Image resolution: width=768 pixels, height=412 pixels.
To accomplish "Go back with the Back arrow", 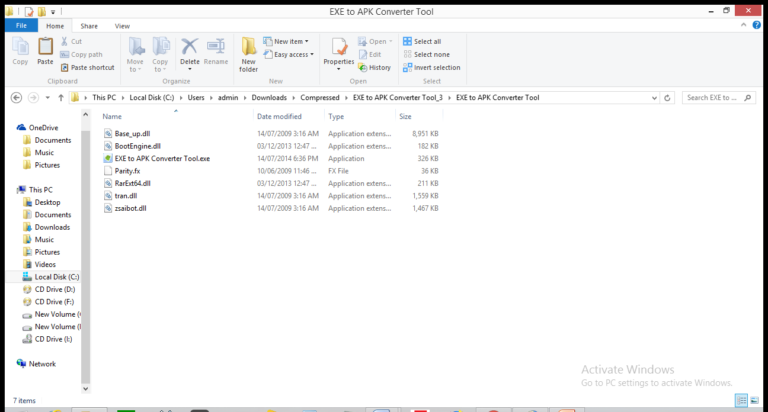I will [x=16, y=97].
